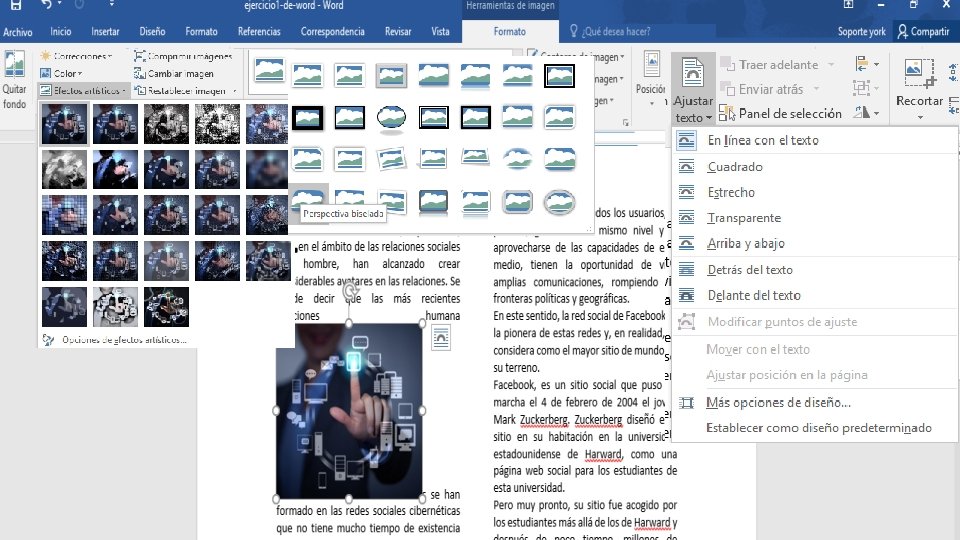This screenshot has height=540, width=960.
Task: Open Panel de selección
Action: [780, 113]
